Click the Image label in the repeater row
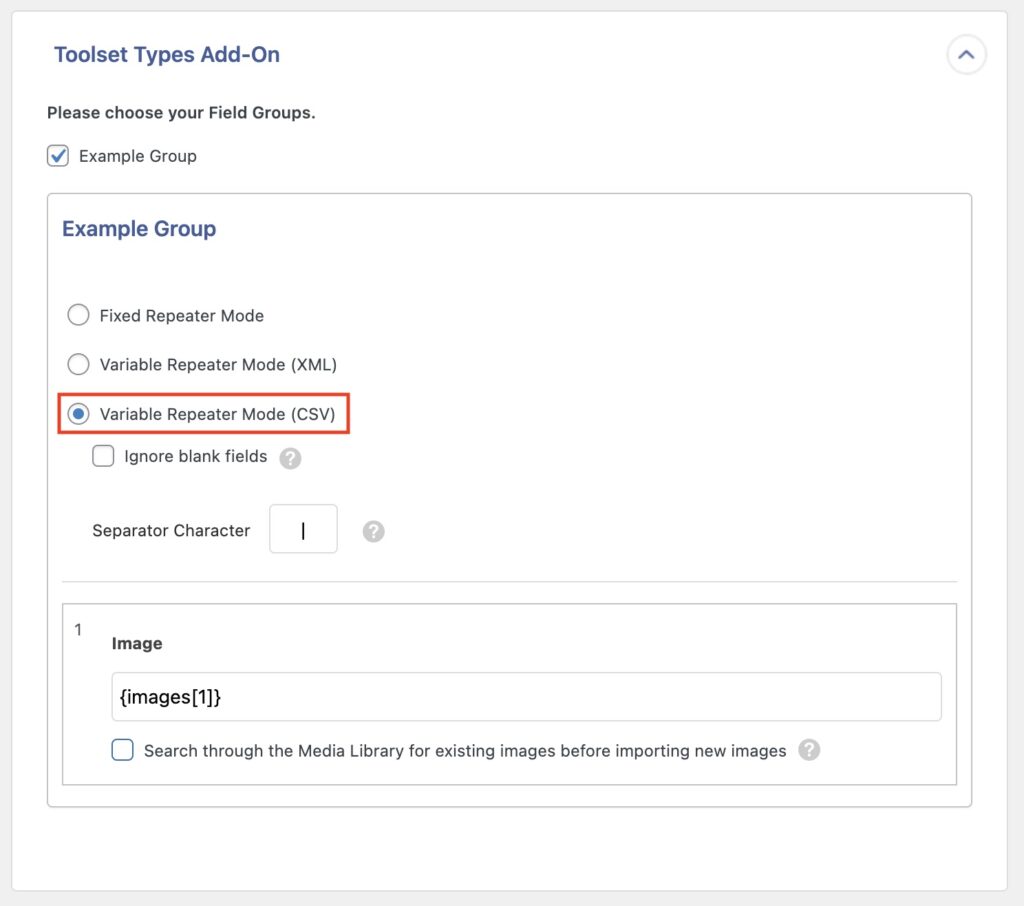 pos(137,644)
